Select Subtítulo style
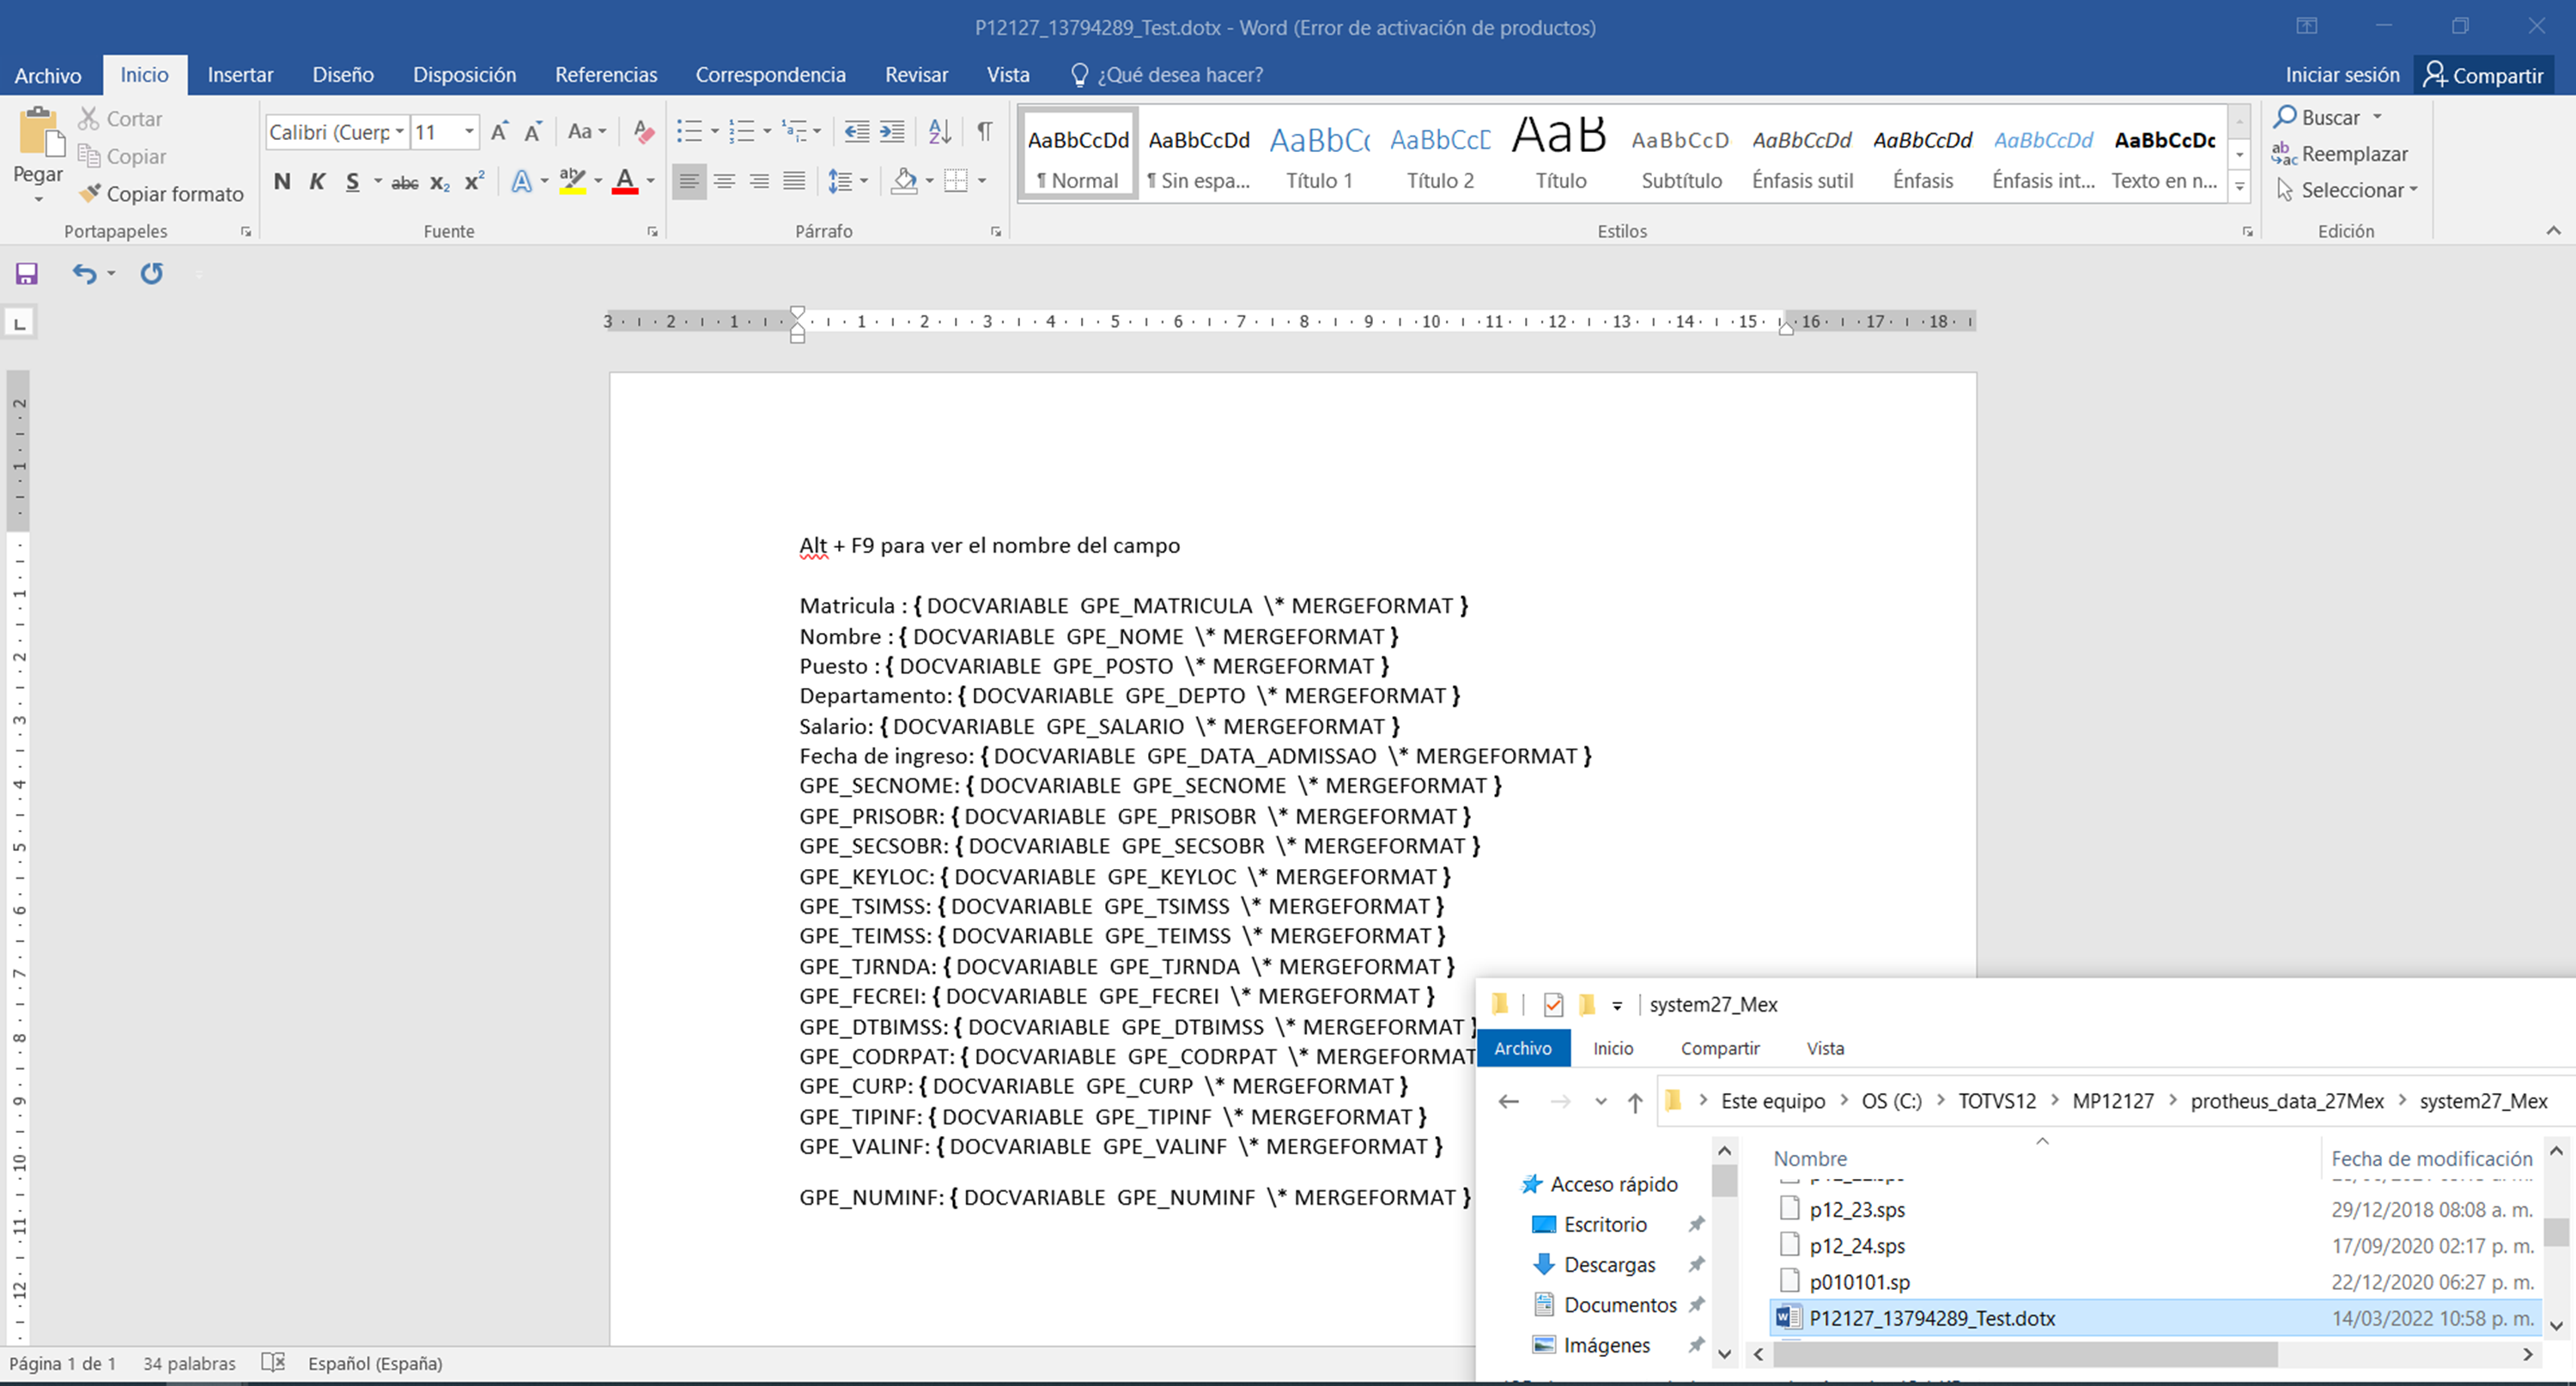The height and width of the screenshot is (1386, 2576). coord(1681,154)
